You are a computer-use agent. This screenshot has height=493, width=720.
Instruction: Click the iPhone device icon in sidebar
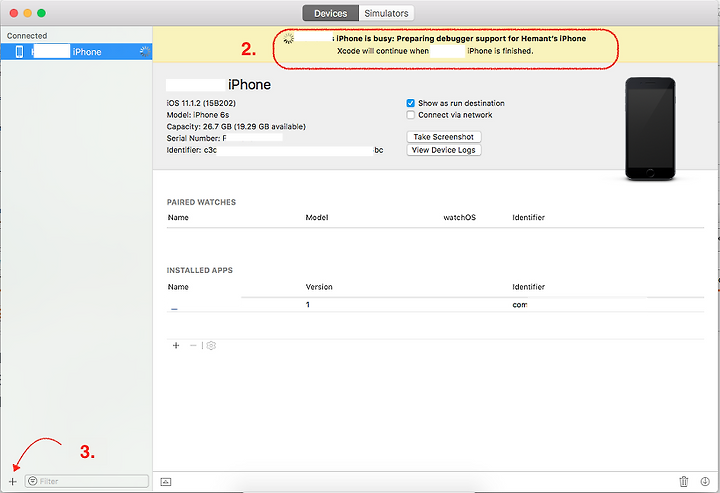pyautogui.click(x=19, y=51)
